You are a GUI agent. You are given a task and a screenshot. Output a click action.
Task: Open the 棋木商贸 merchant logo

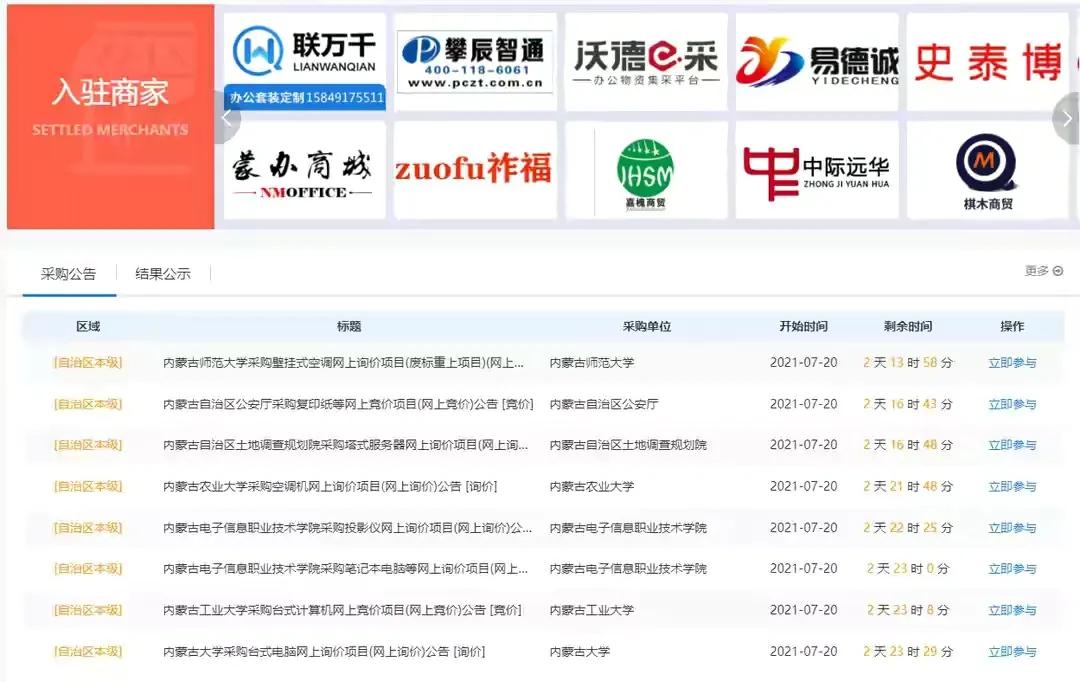tap(988, 170)
